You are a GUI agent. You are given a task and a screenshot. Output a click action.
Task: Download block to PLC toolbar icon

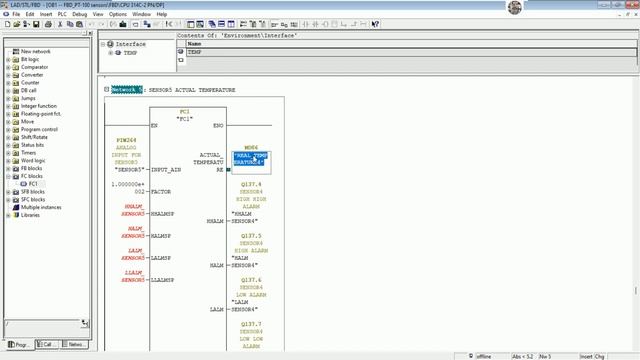[123, 24]
